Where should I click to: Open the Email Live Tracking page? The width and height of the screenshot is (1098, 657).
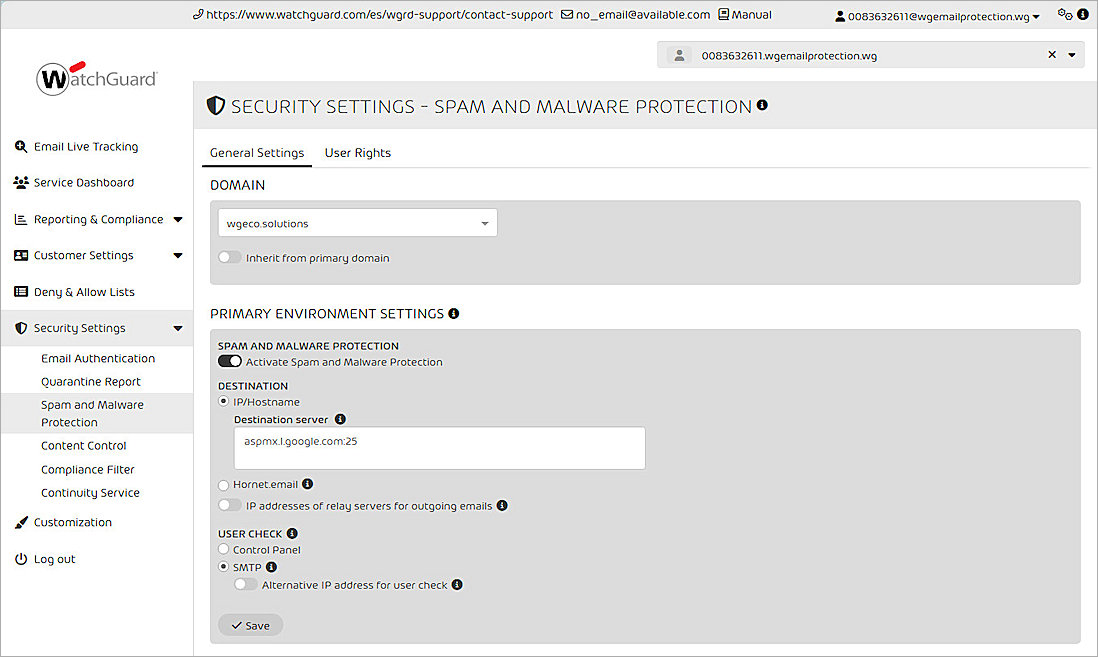pyautogui.click(x=87, y=147)
